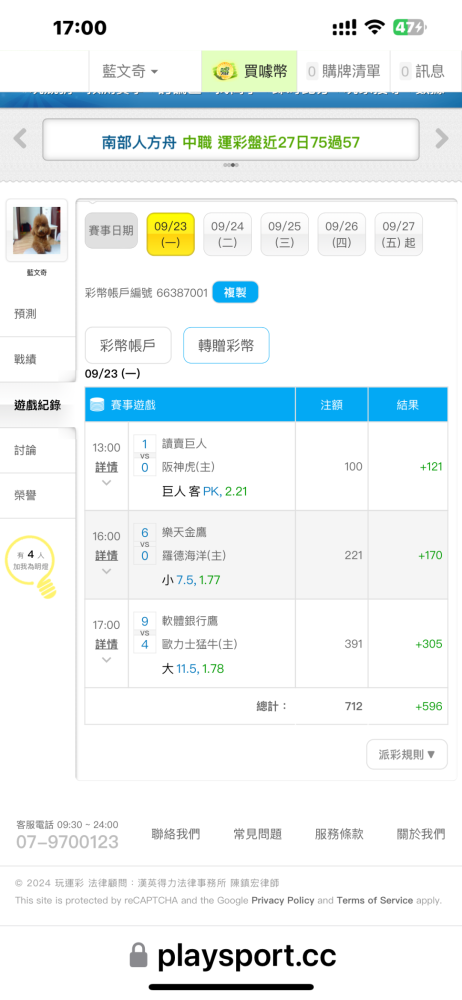Open the Privacy Policy link
The width and height of the screenshot is (462, 1000).
pyautogui.click(x=283, y=901)
